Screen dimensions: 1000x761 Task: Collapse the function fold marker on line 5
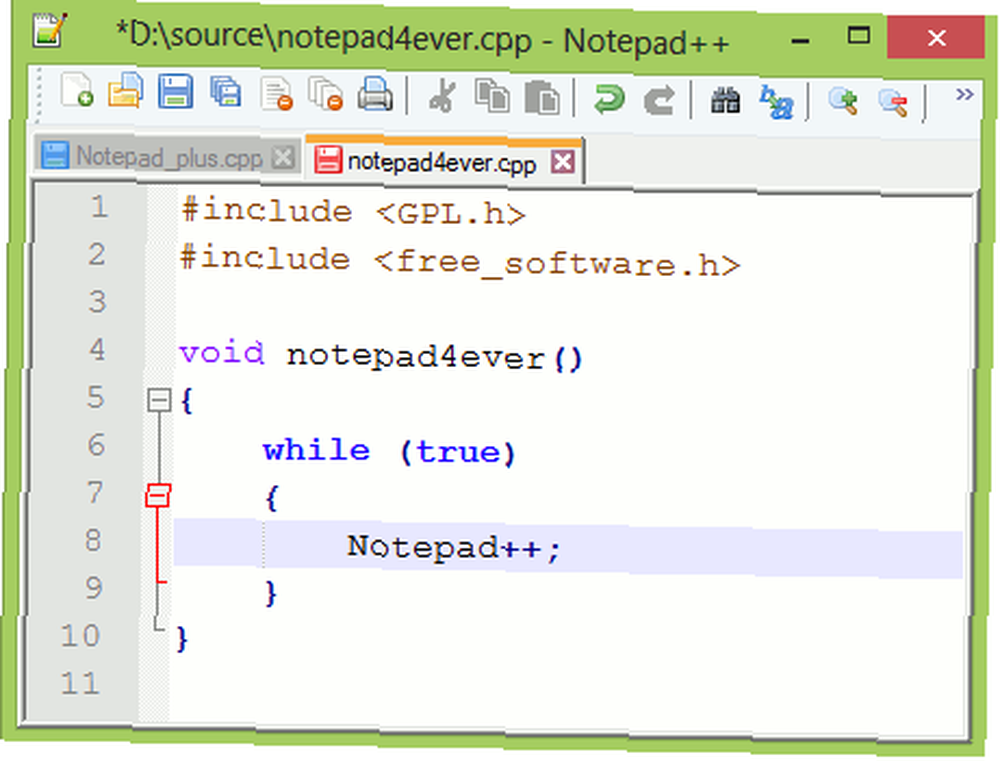pos(159,401)
